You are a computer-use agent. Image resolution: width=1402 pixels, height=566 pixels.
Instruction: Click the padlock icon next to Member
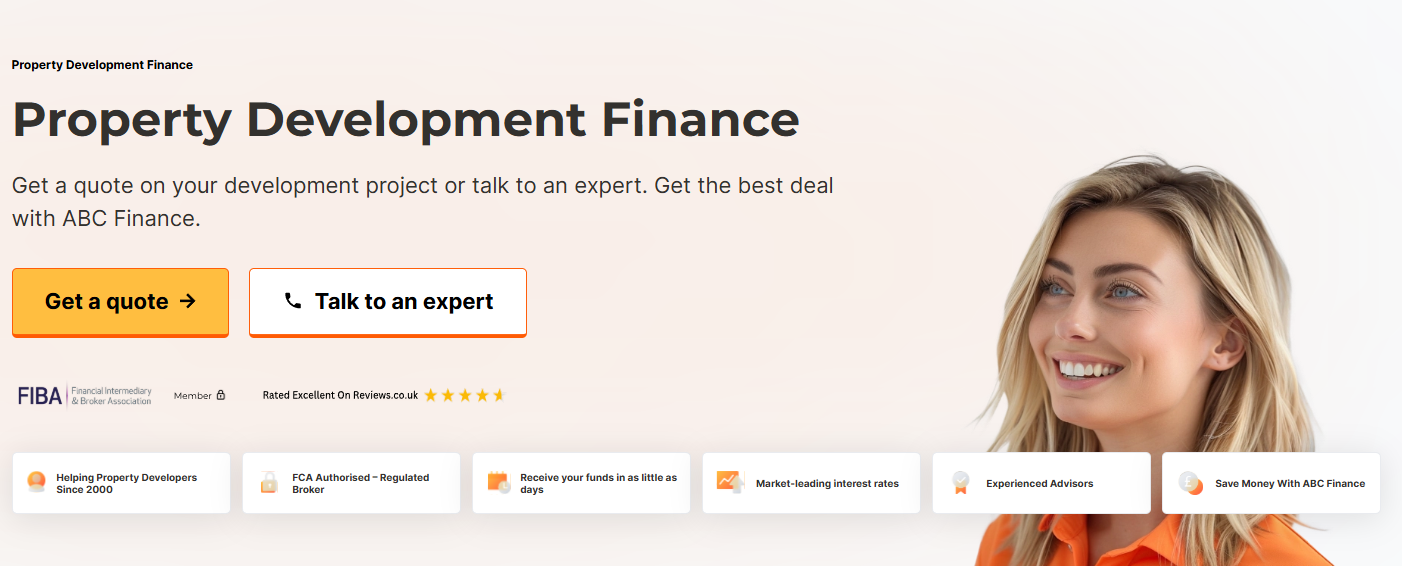click(x=221, y=395)
